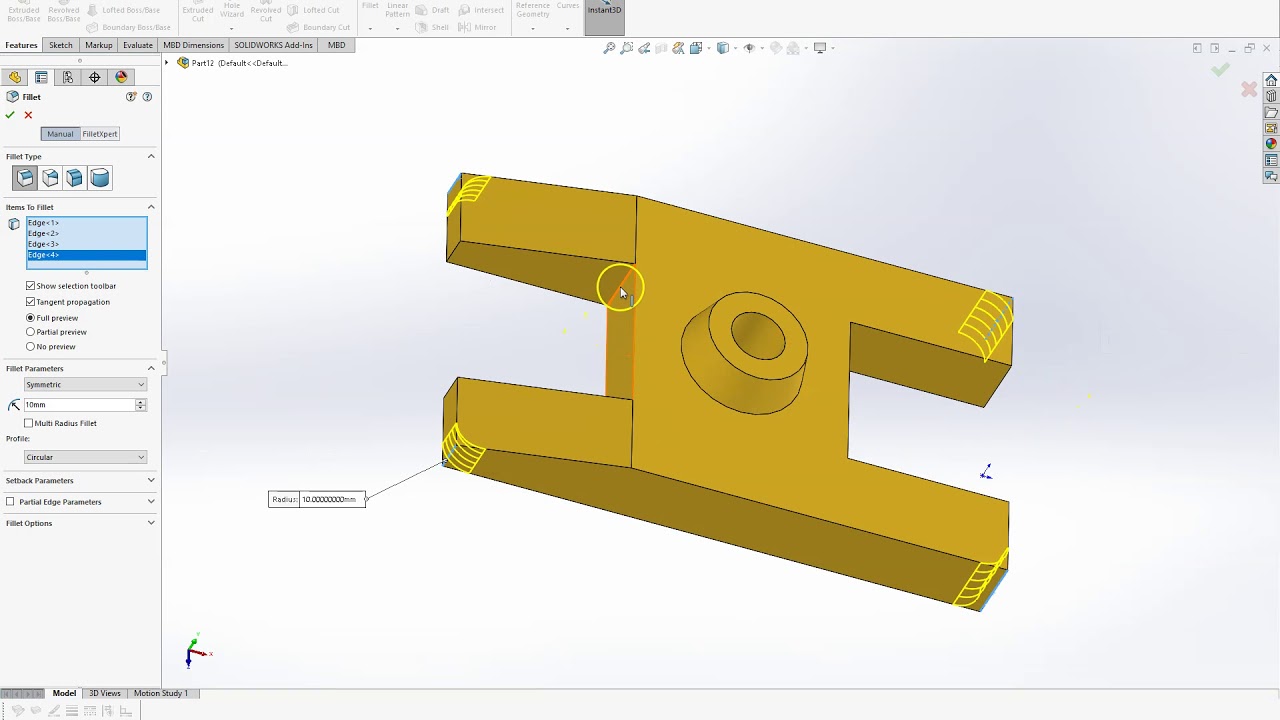Select the Full Round Fillet type icon
This screenshot has height=720, width=1280.
(100, 178)
